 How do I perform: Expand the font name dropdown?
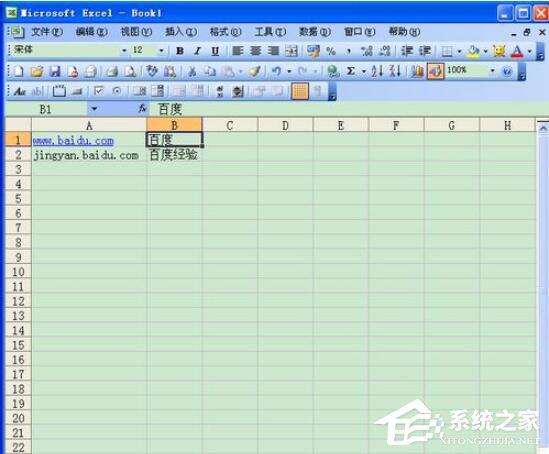[124, 51]
